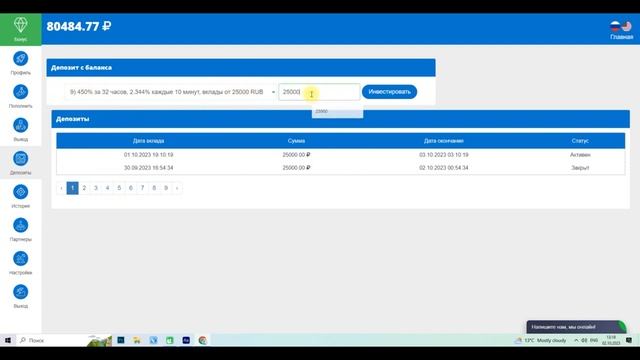Click the 03.10.2023 03:10:19 end date
The image size is (640, 360).
coord(444,155)
